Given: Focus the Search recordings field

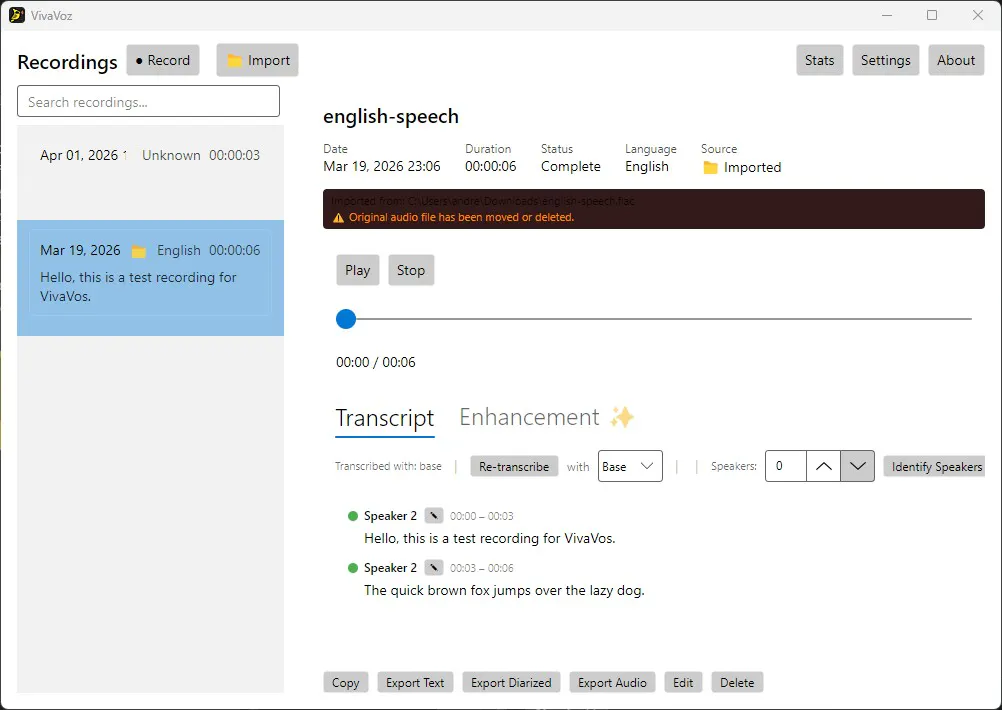Looking at the screenshot, I should [x=148, y=101].
